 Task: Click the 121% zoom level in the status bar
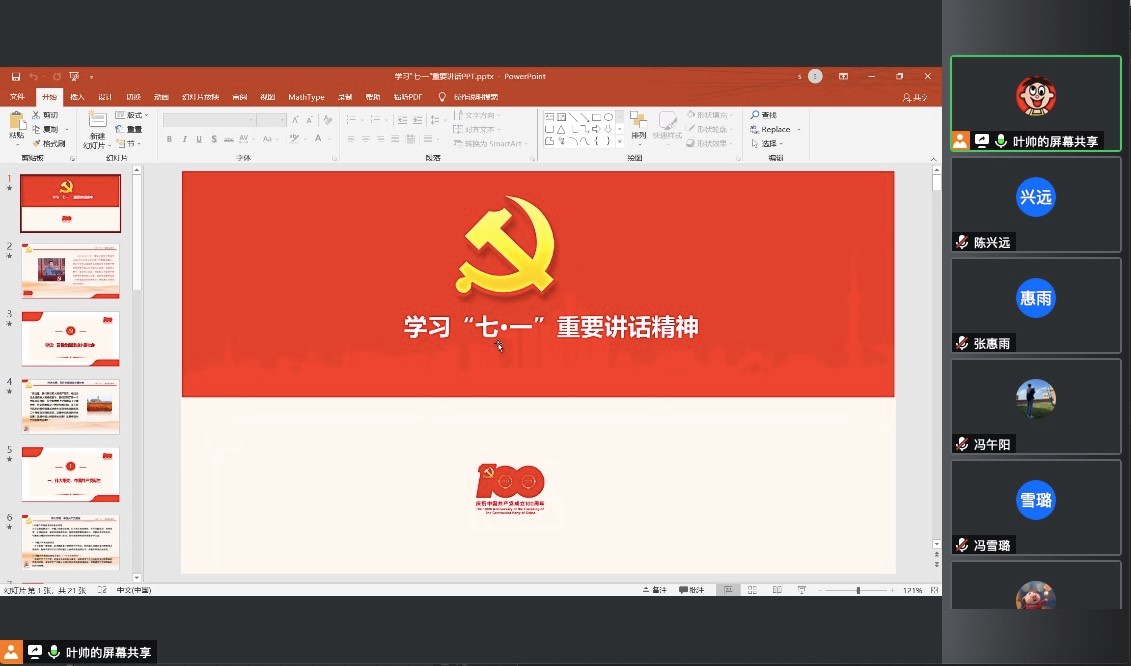point(912,590)
